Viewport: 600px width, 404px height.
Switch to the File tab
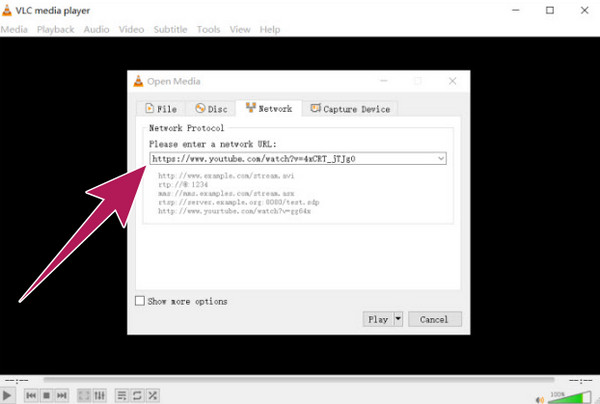[161, 109]
